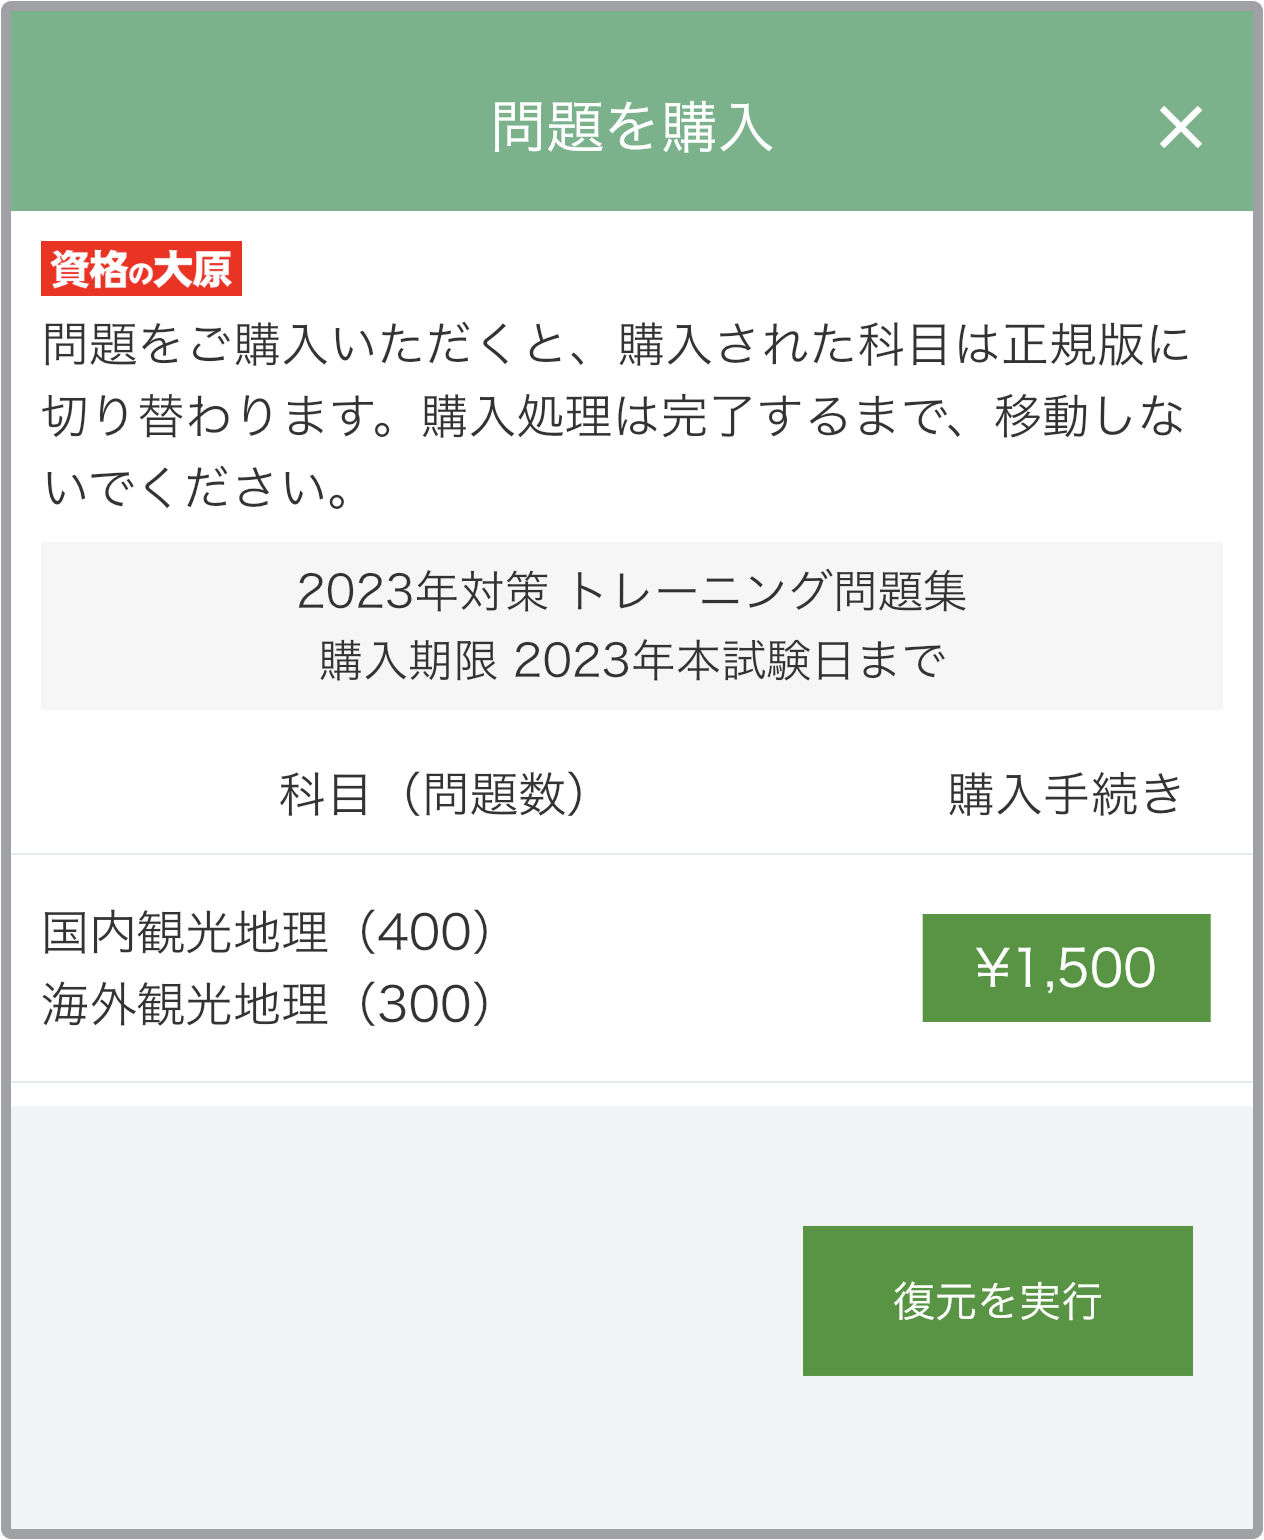
Task: Click the word 移動しな in the notice
Action: (1089, 416)
